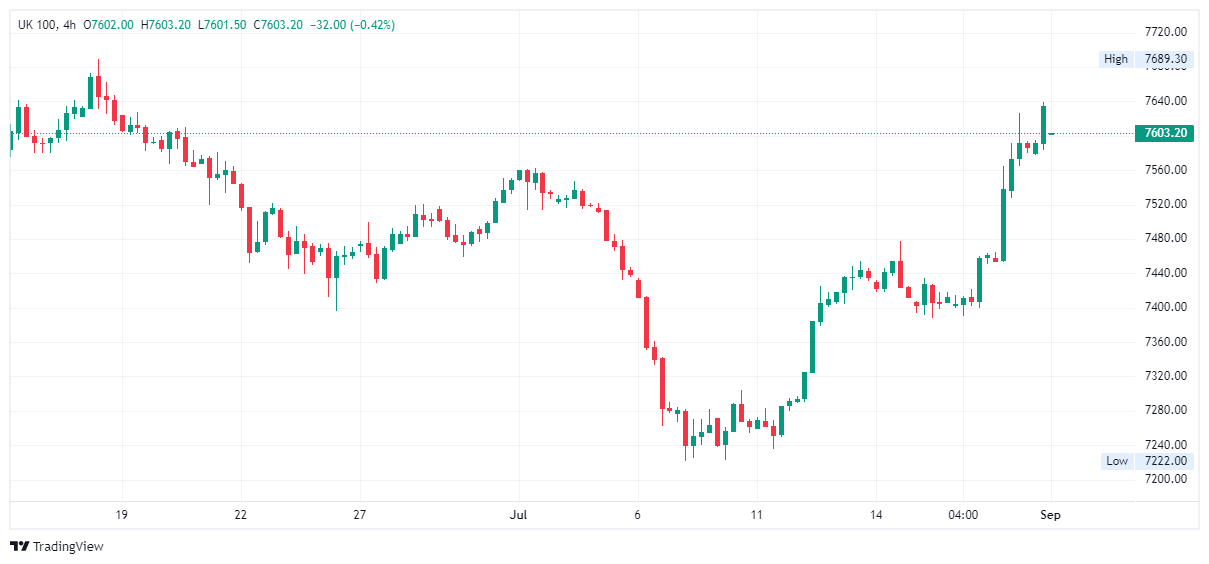Click the 7400.00 price scale label
The width and height of the screenshot is (1209, 564).
click(x=1165, y=307)
